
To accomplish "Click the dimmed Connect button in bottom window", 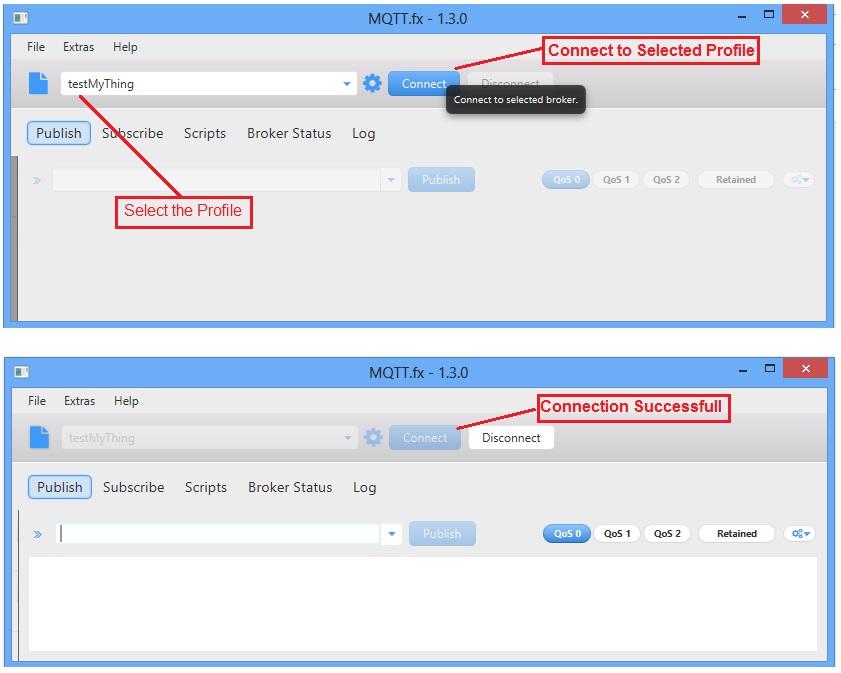I will [425, 438].
